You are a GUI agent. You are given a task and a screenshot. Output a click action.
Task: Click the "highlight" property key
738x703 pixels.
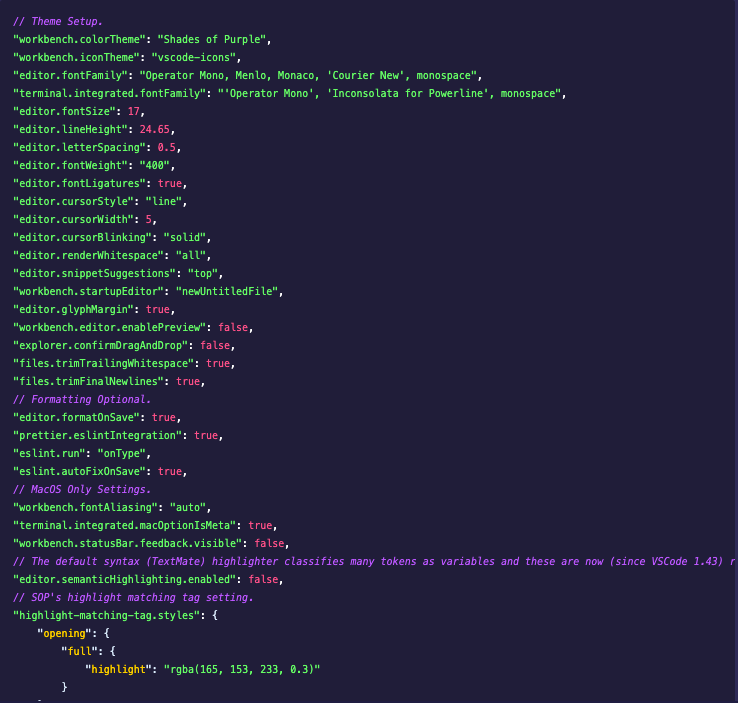[118, 670]
